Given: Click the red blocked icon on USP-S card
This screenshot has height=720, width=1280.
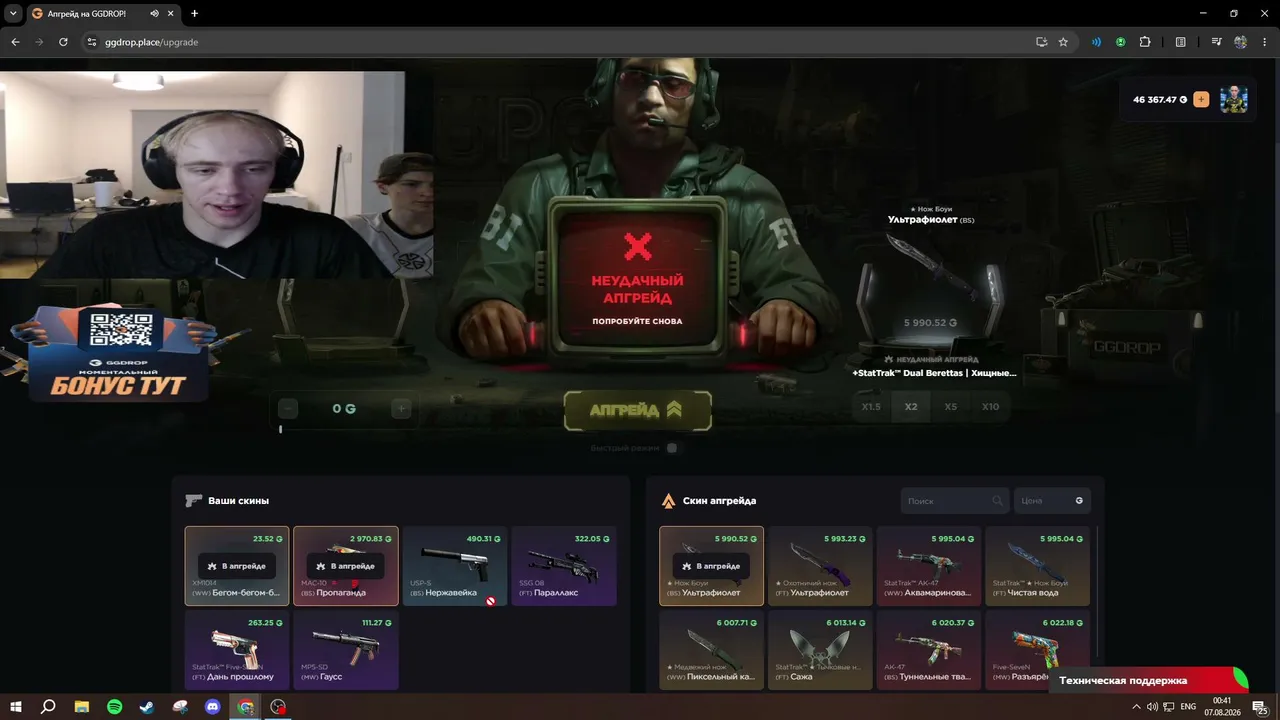Looking at the screenshot, I should [491, 600].
